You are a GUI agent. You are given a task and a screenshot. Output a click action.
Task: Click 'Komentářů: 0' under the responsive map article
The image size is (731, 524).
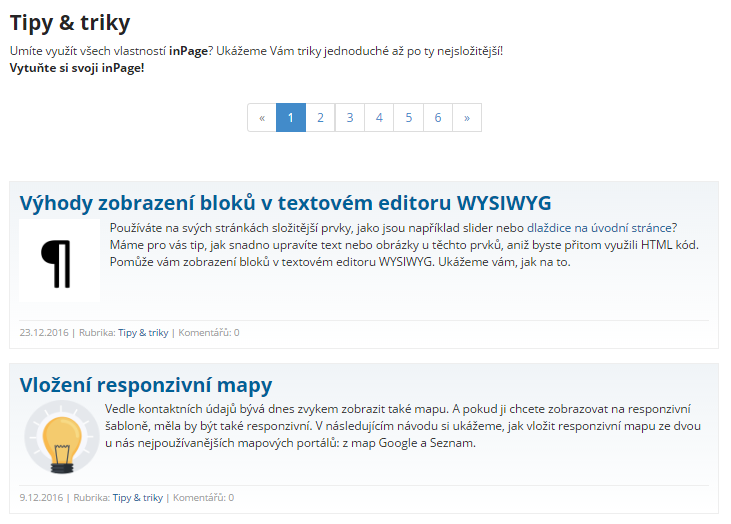202,497
